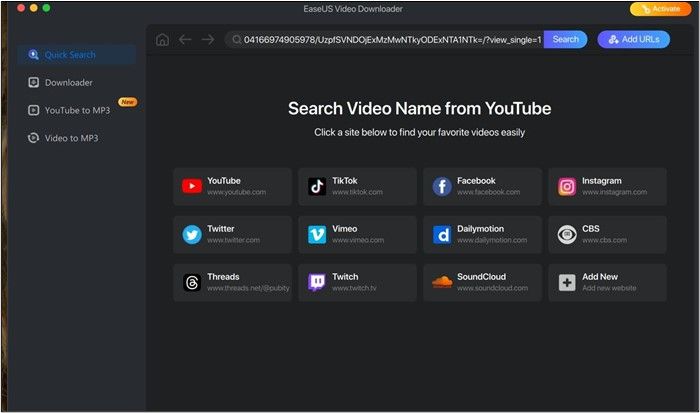Open the TikTok site tile
The width and height of the screenshot is (700, 413).
point(357,186)
